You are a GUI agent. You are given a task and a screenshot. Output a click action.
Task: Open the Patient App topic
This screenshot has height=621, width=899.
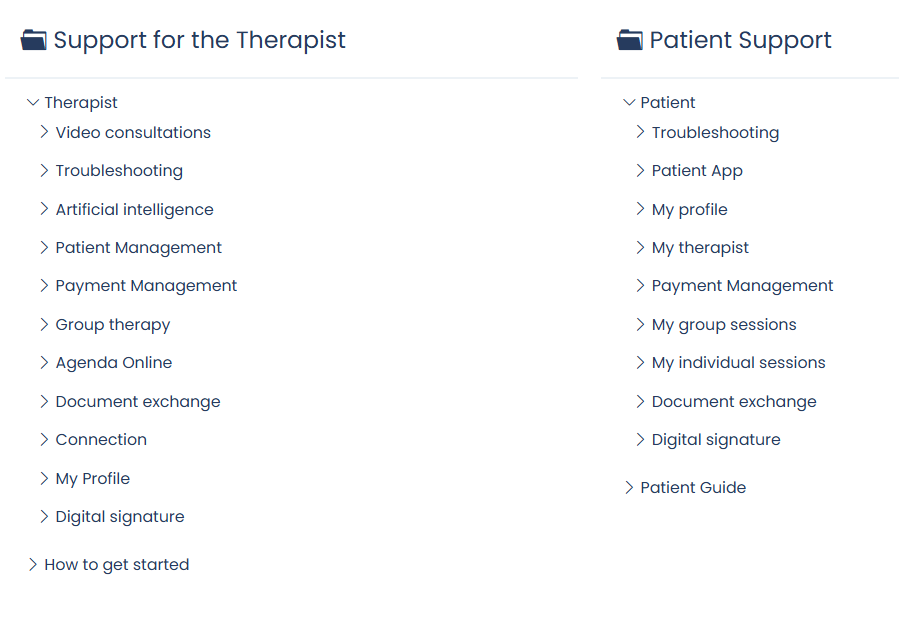pyautogui.click(x=697, y=171)
